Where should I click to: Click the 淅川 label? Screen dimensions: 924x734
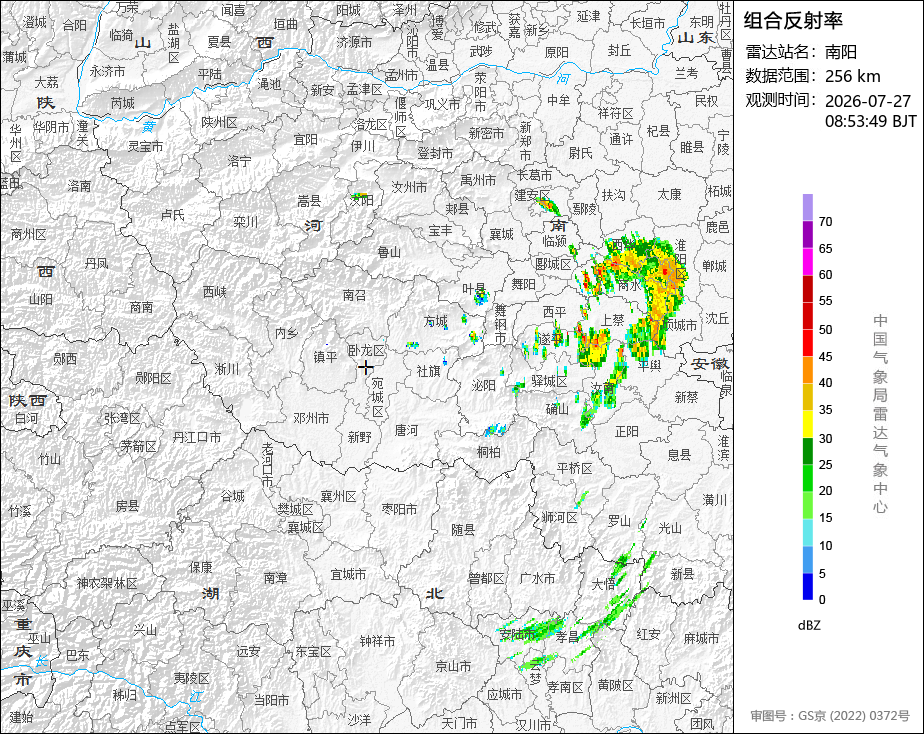227,369
